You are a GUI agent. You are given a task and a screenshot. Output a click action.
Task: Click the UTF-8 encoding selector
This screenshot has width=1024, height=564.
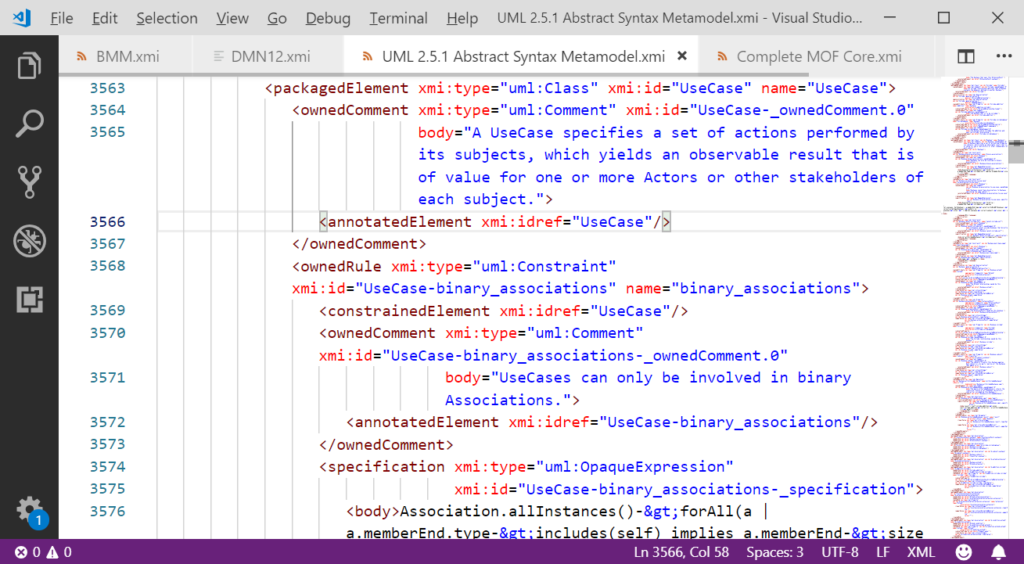[840, 552]
